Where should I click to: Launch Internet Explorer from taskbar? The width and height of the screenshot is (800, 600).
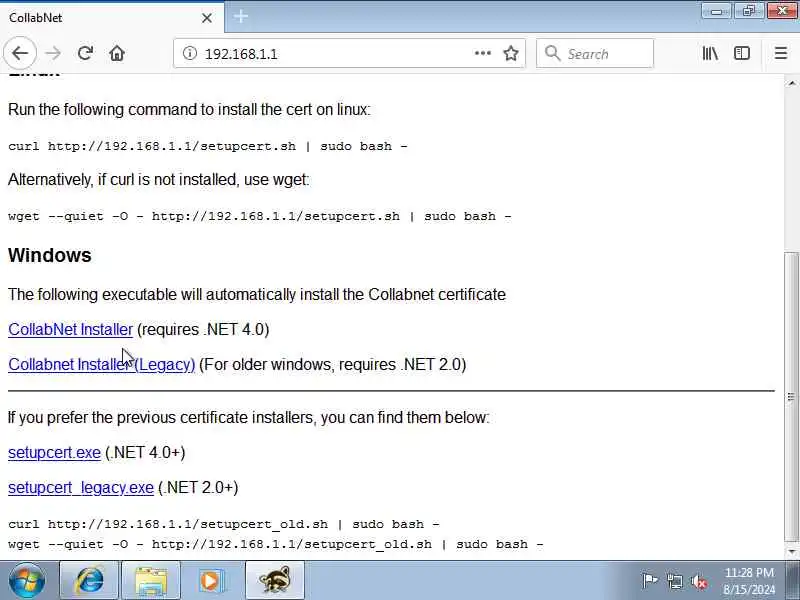(x=89, y=581)
